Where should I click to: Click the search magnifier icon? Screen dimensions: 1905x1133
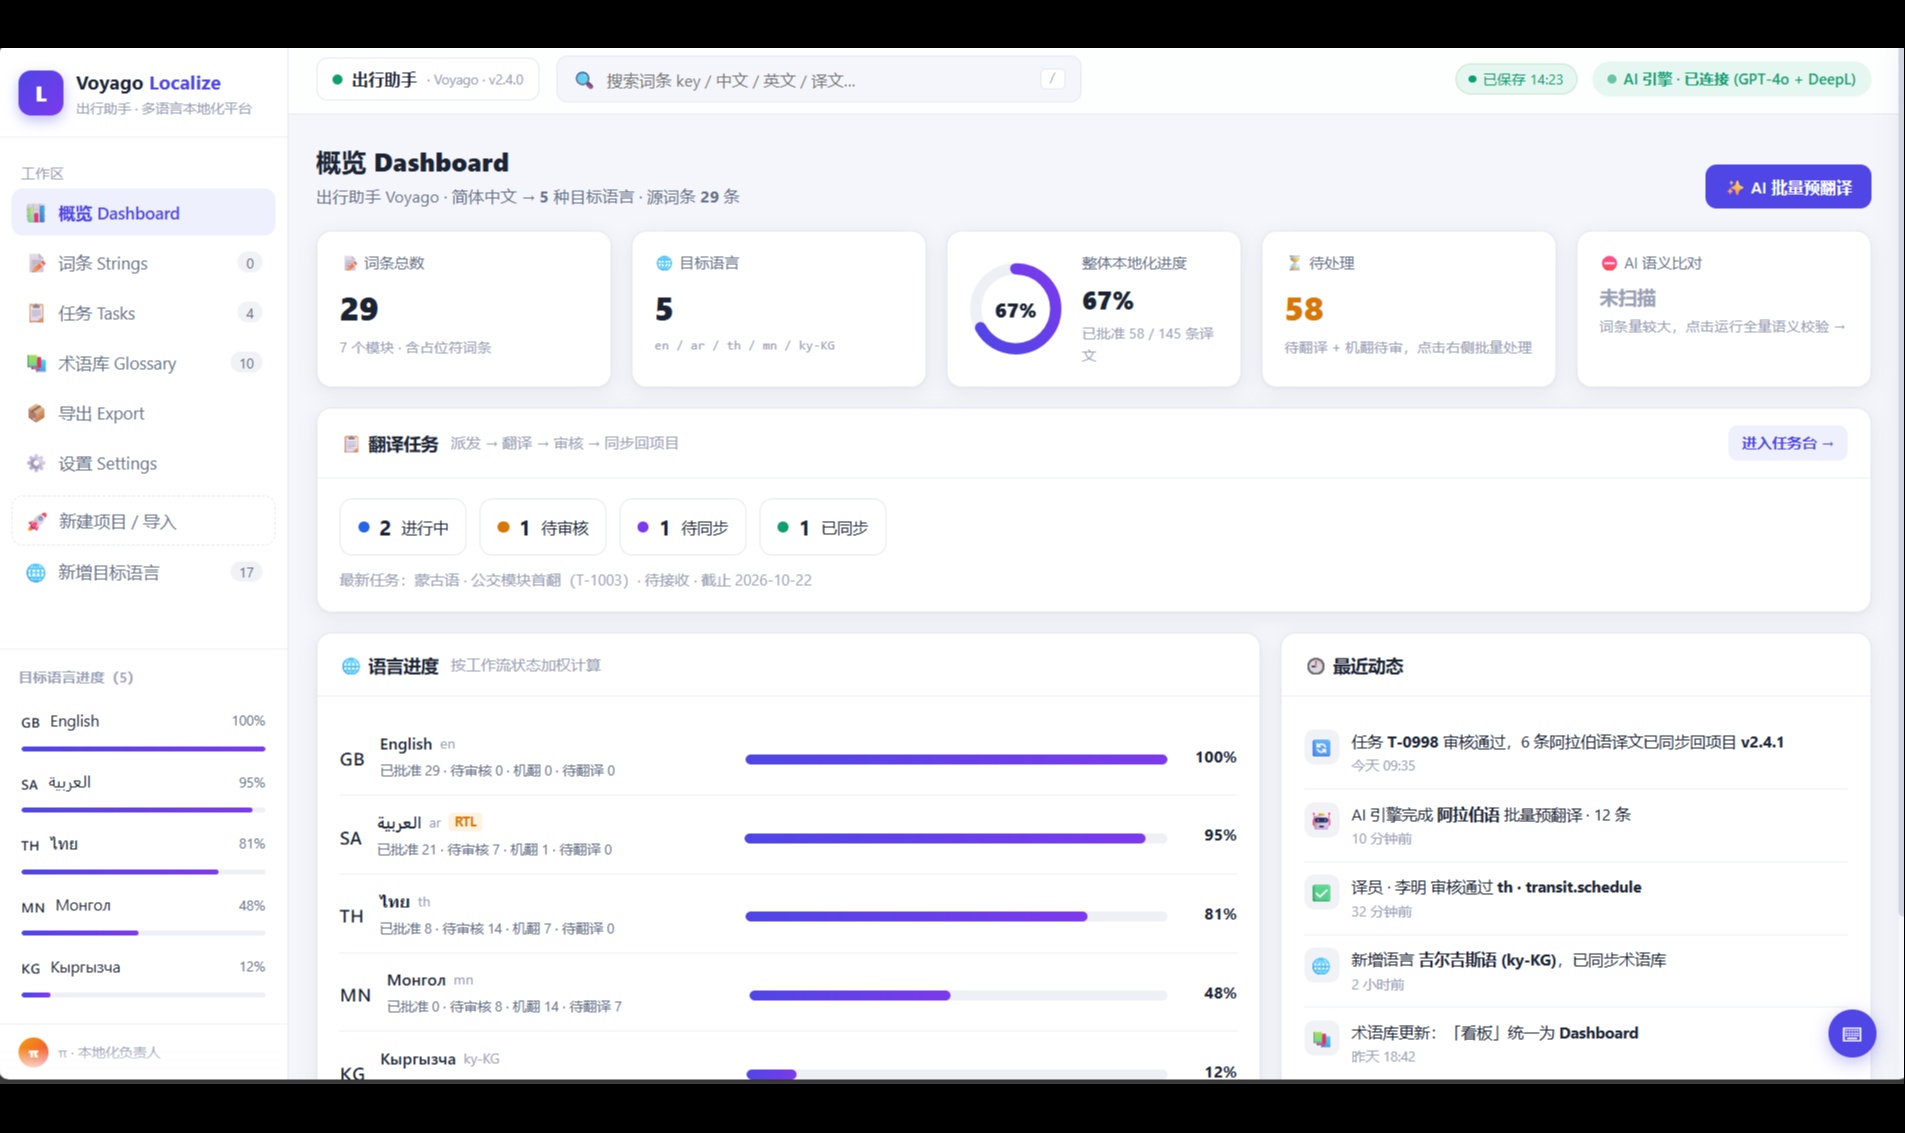(584, 80)
